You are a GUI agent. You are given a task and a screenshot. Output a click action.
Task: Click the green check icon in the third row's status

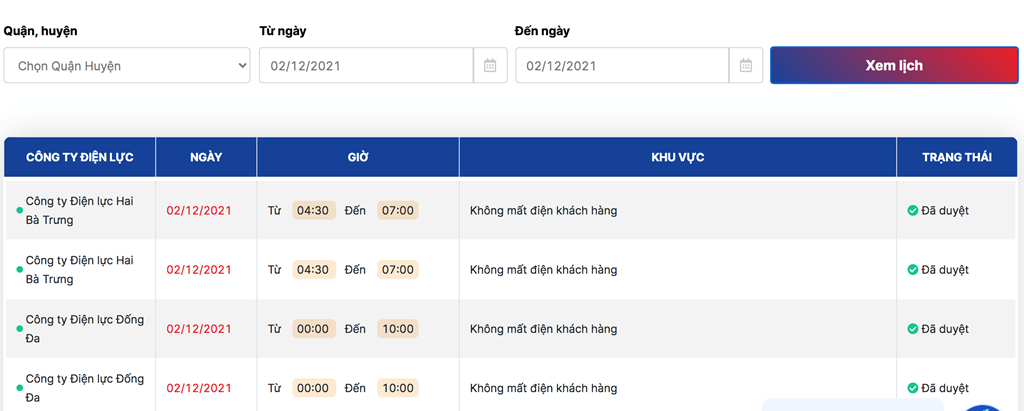point(913,329)
